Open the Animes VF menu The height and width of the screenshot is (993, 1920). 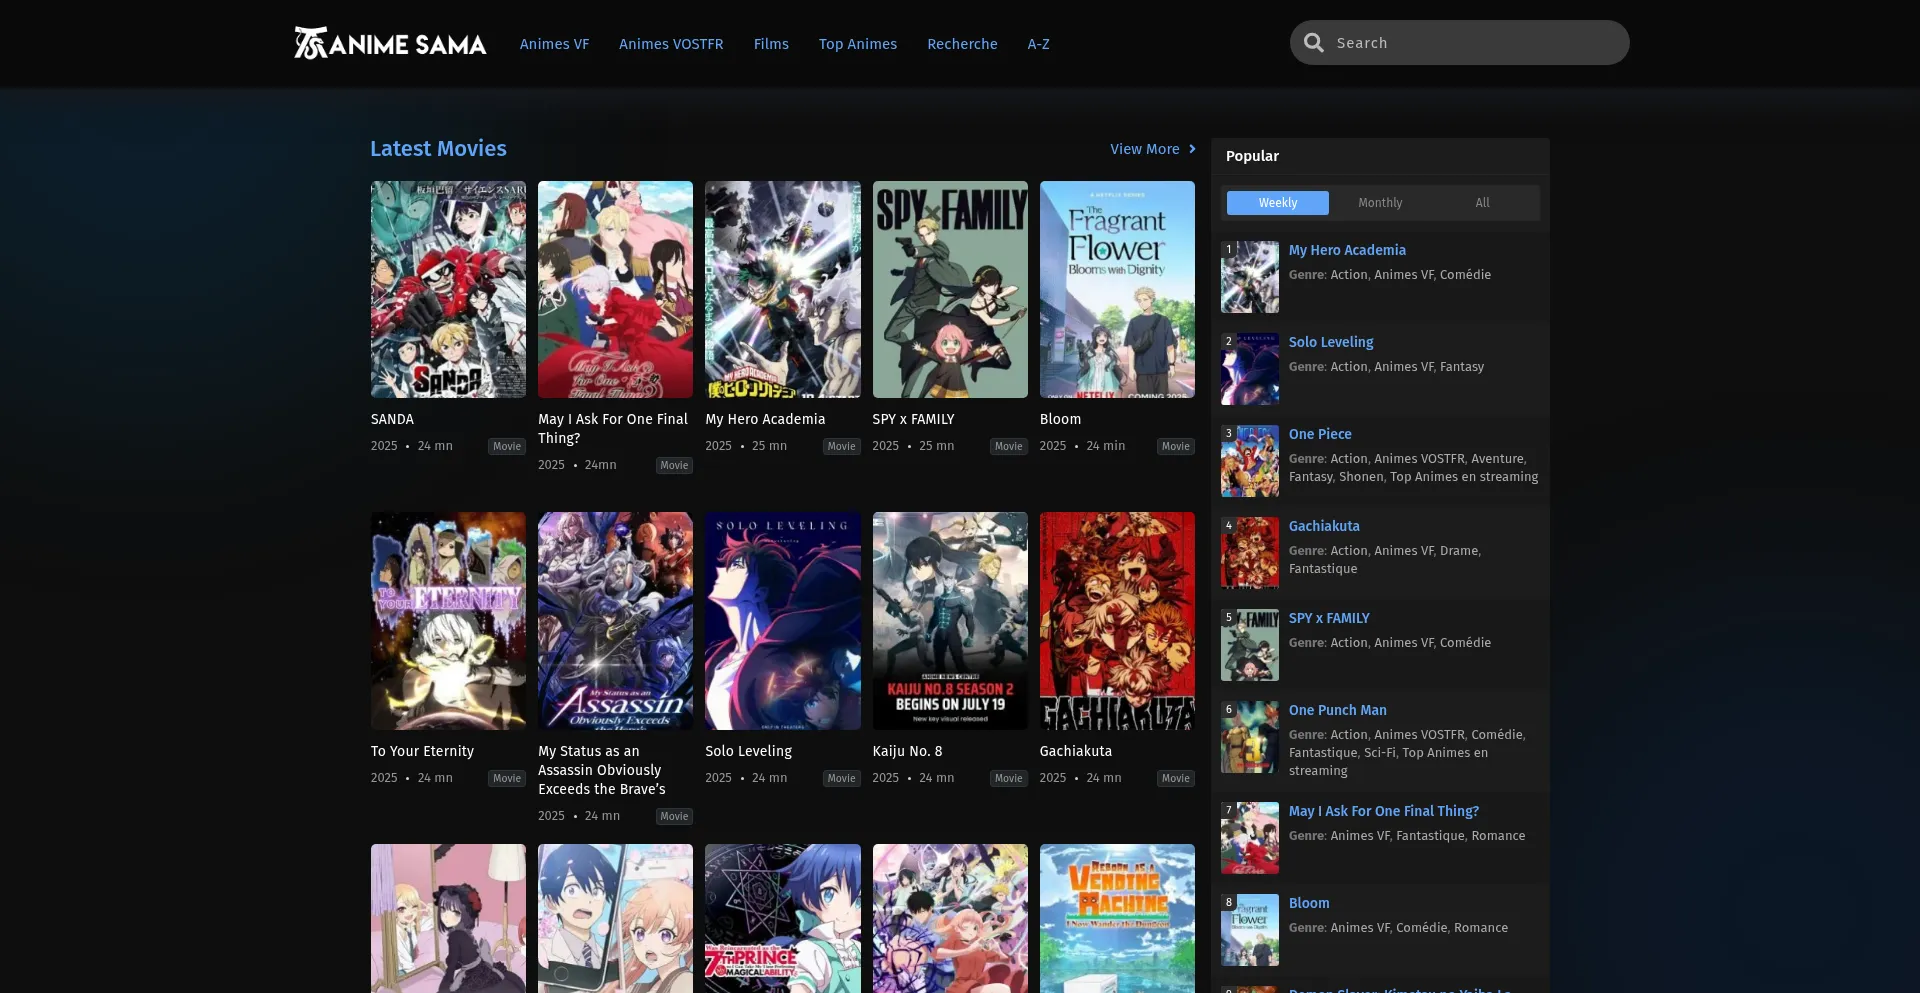coord(554,44)
